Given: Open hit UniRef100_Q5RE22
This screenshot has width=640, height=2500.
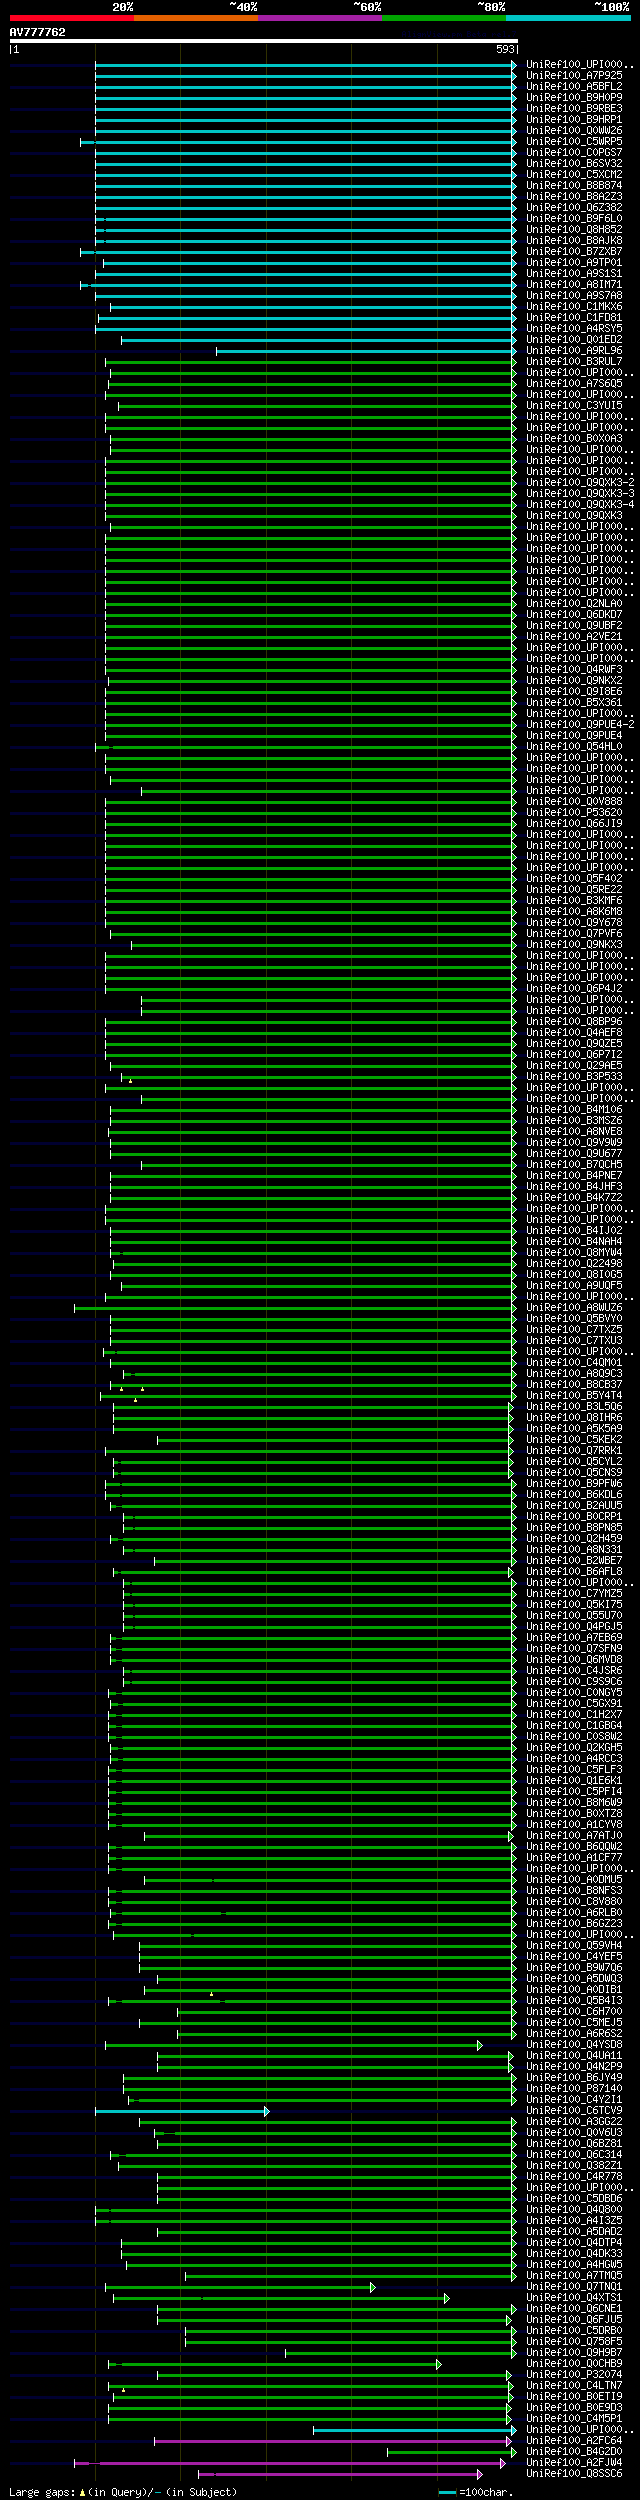Looking at the screenshot, I should 574,889.
